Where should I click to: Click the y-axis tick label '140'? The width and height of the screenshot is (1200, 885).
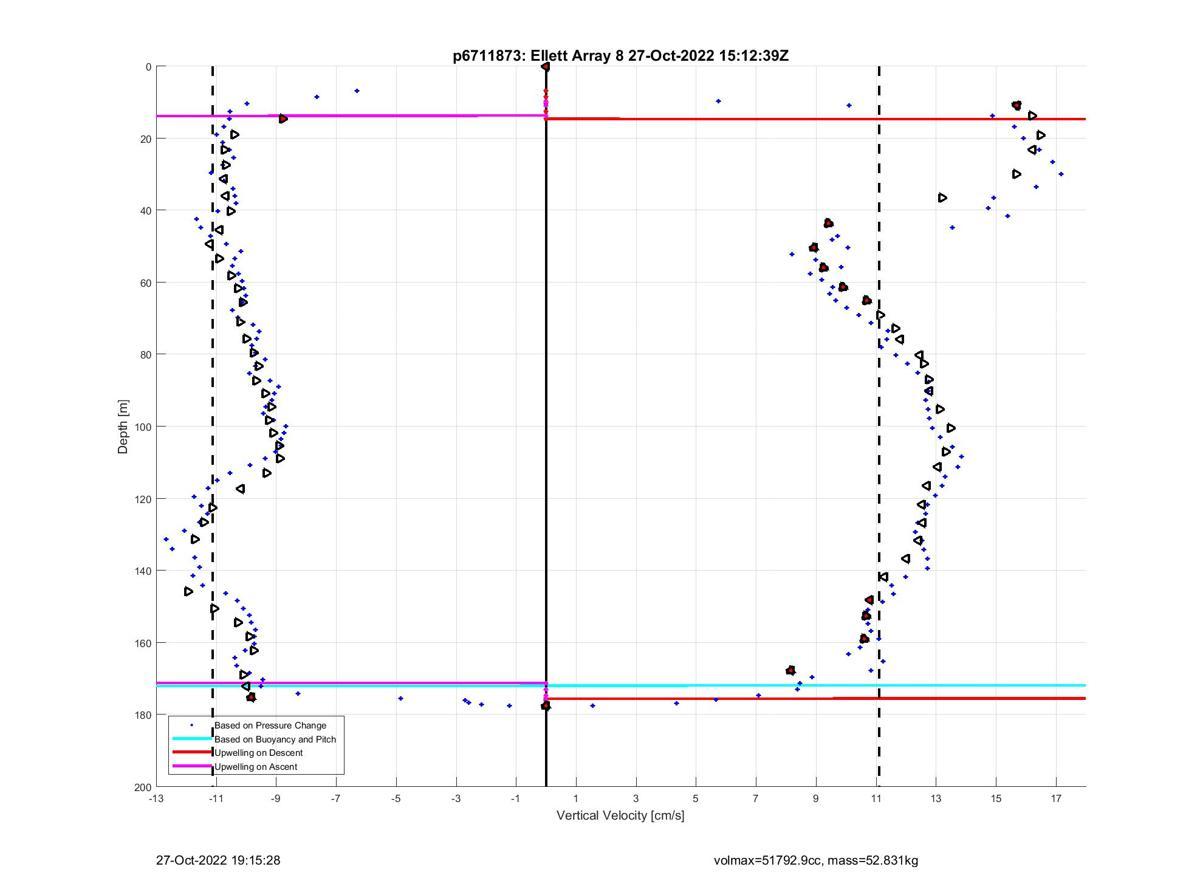(142, 571)
